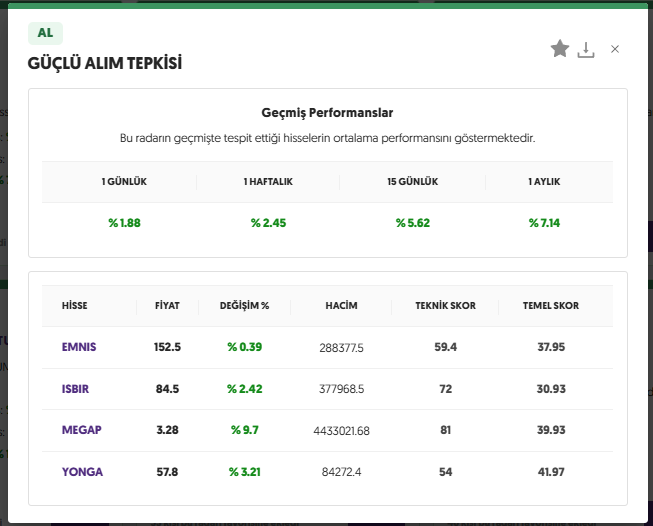Select the 1 HAFTALIK performance header
This screenshot has height=526, width=653.
[268, 182]
